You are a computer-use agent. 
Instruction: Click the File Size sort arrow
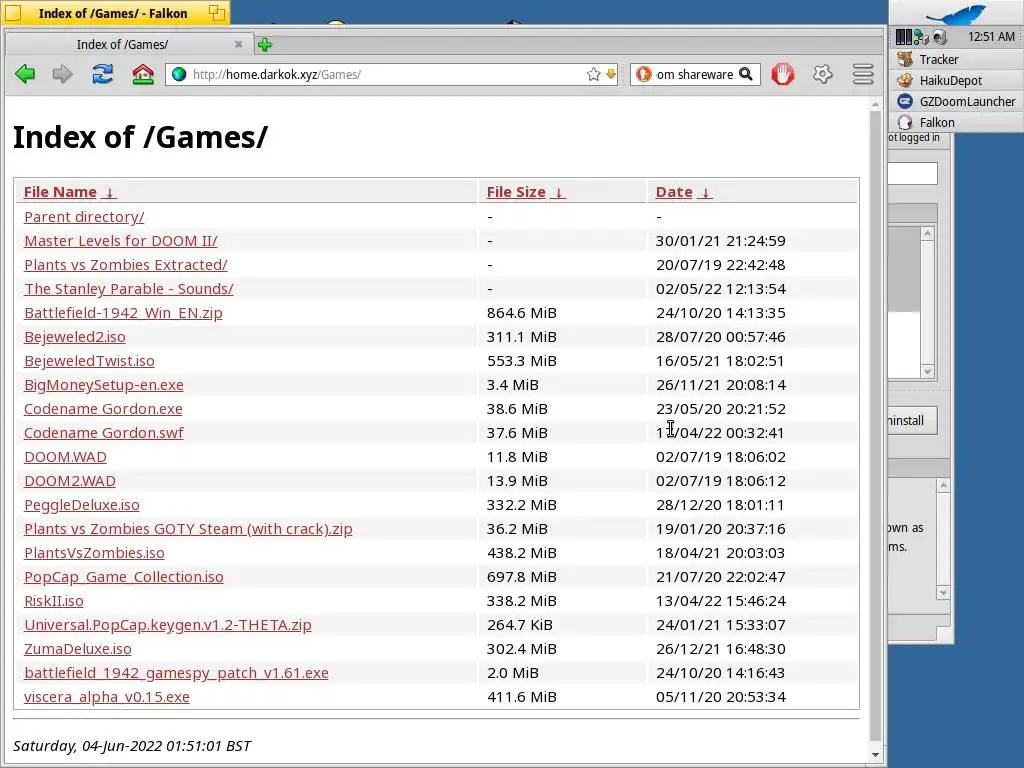tap(558, 193)
